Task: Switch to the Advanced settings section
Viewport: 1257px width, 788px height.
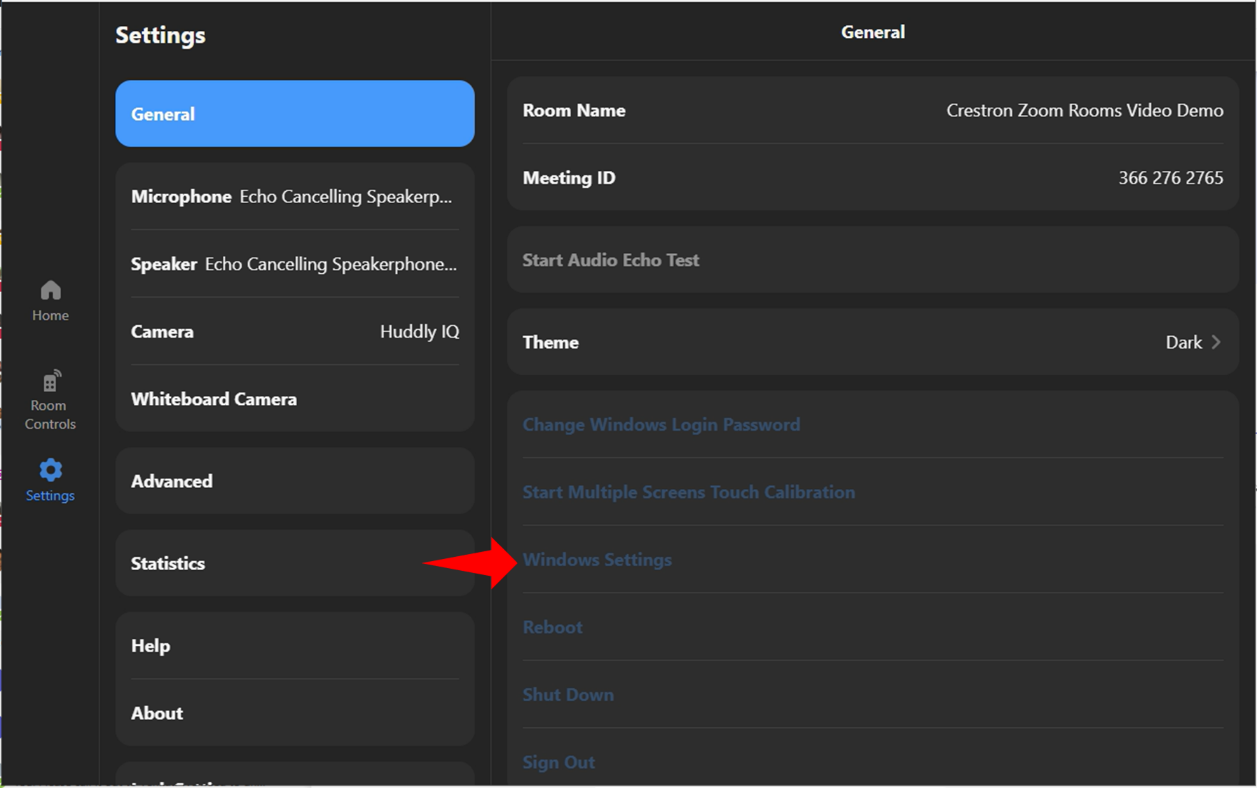Action: (x=294, y=480)
